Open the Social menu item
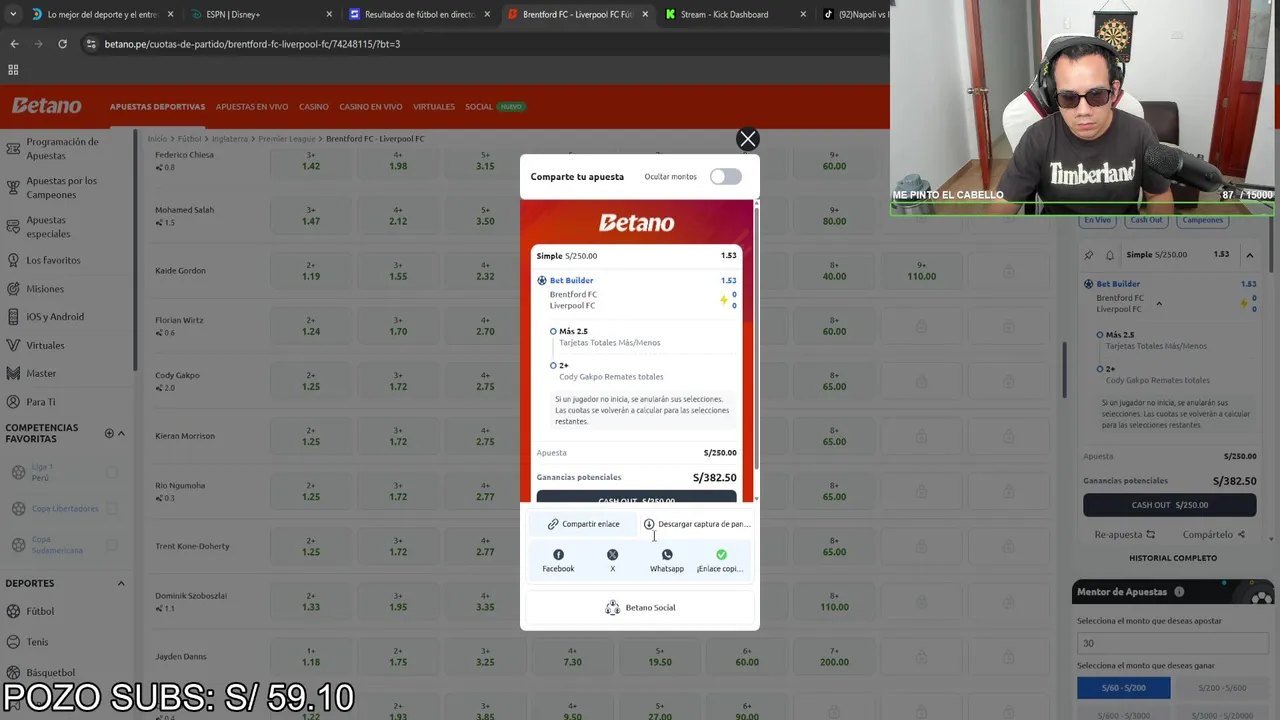1280x720 pixels. (x=479, y=107)
